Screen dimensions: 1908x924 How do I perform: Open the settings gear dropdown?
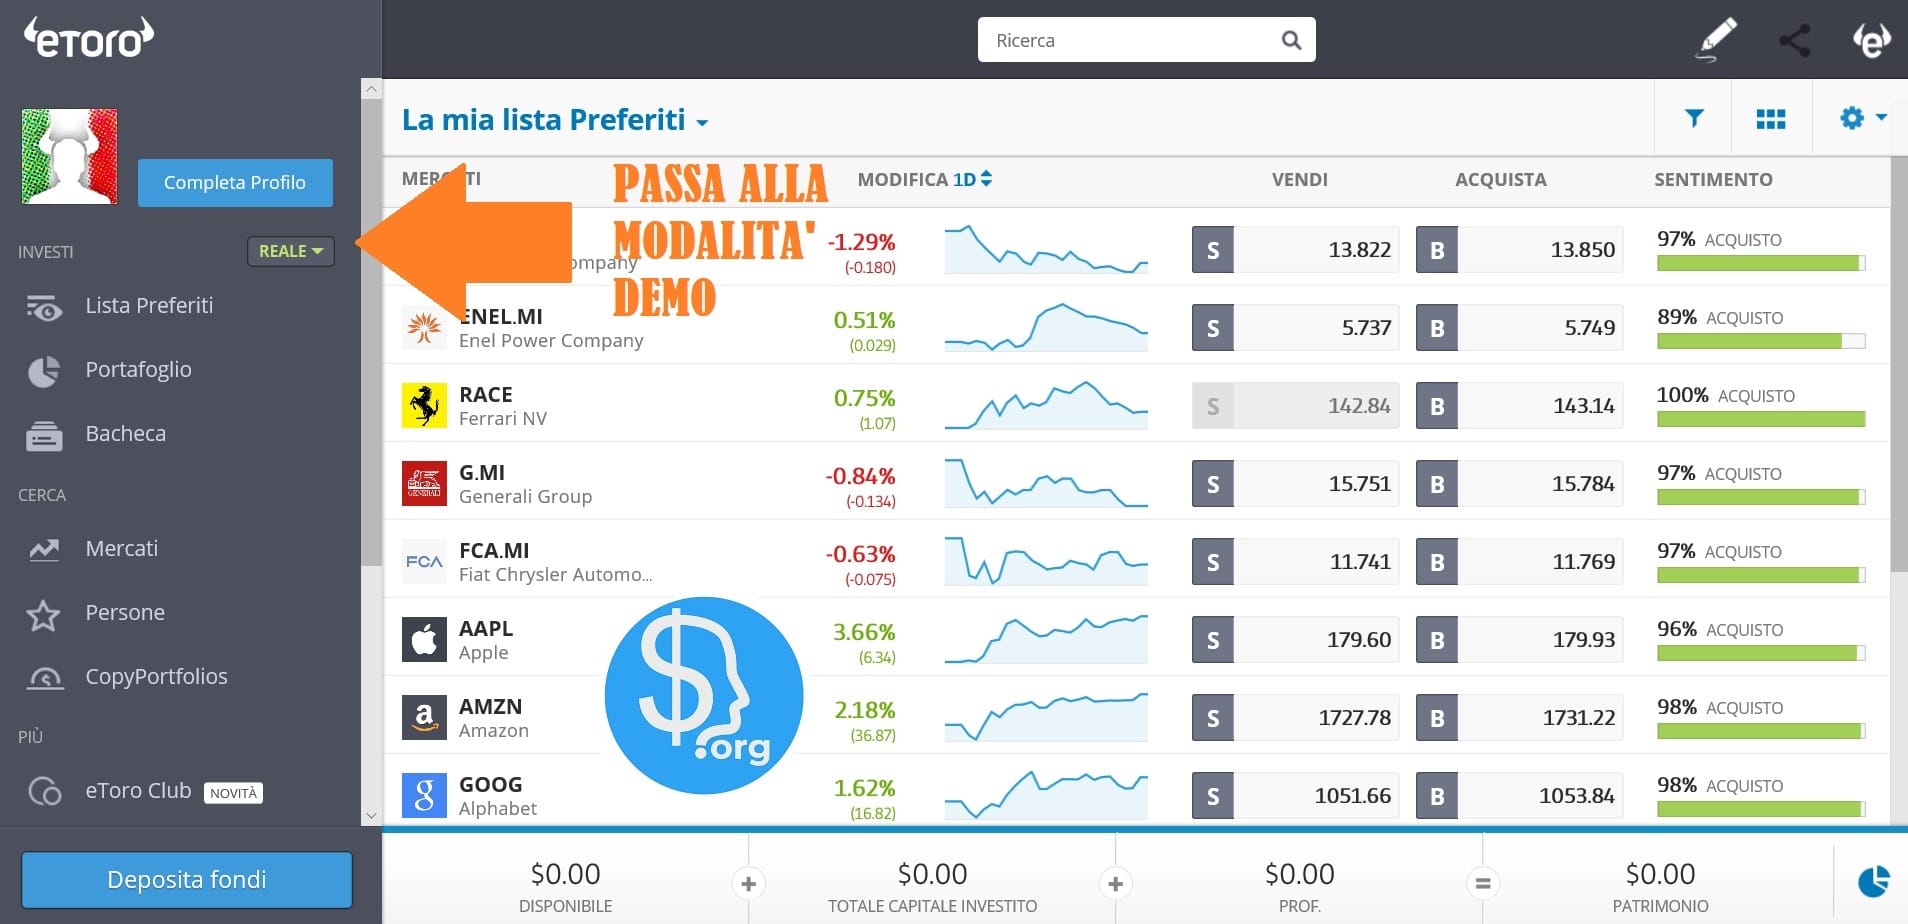[1863, 118]
